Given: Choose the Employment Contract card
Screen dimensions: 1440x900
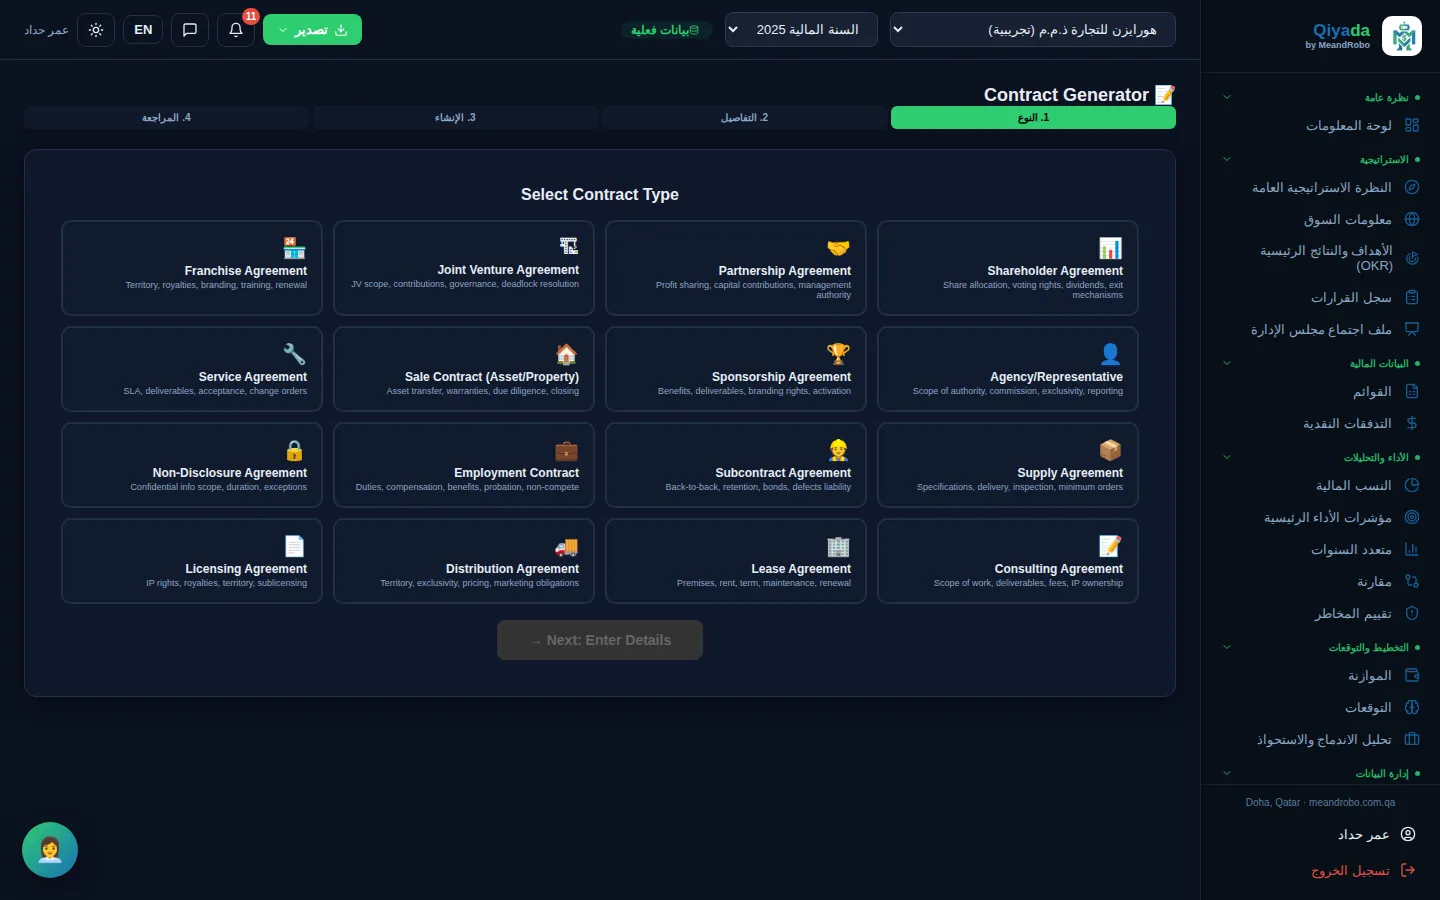Looking at the screenshot, I should coord(464,465).
